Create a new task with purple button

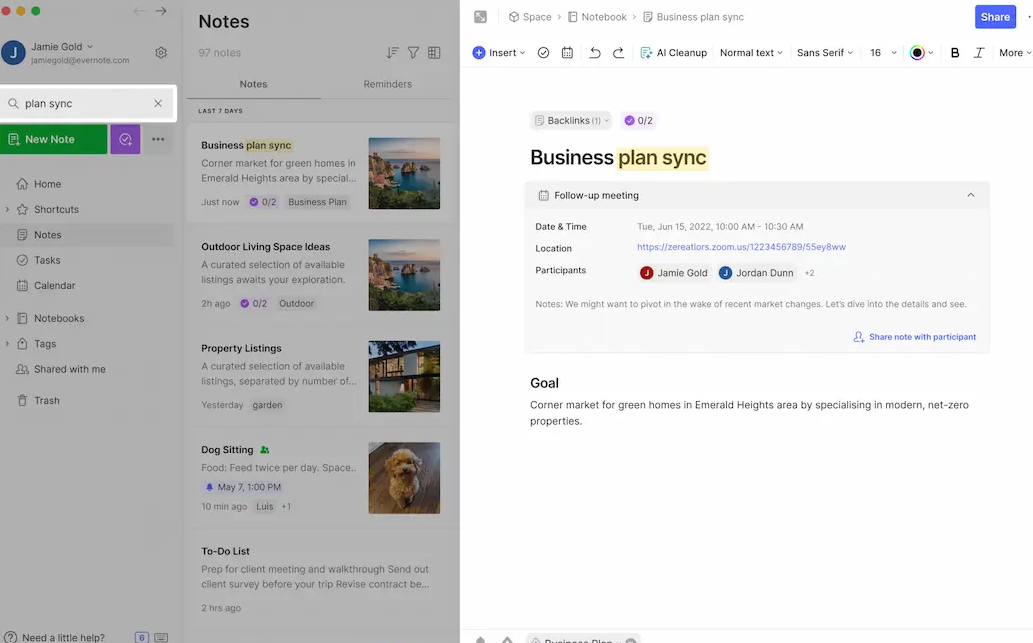point(125,139)
